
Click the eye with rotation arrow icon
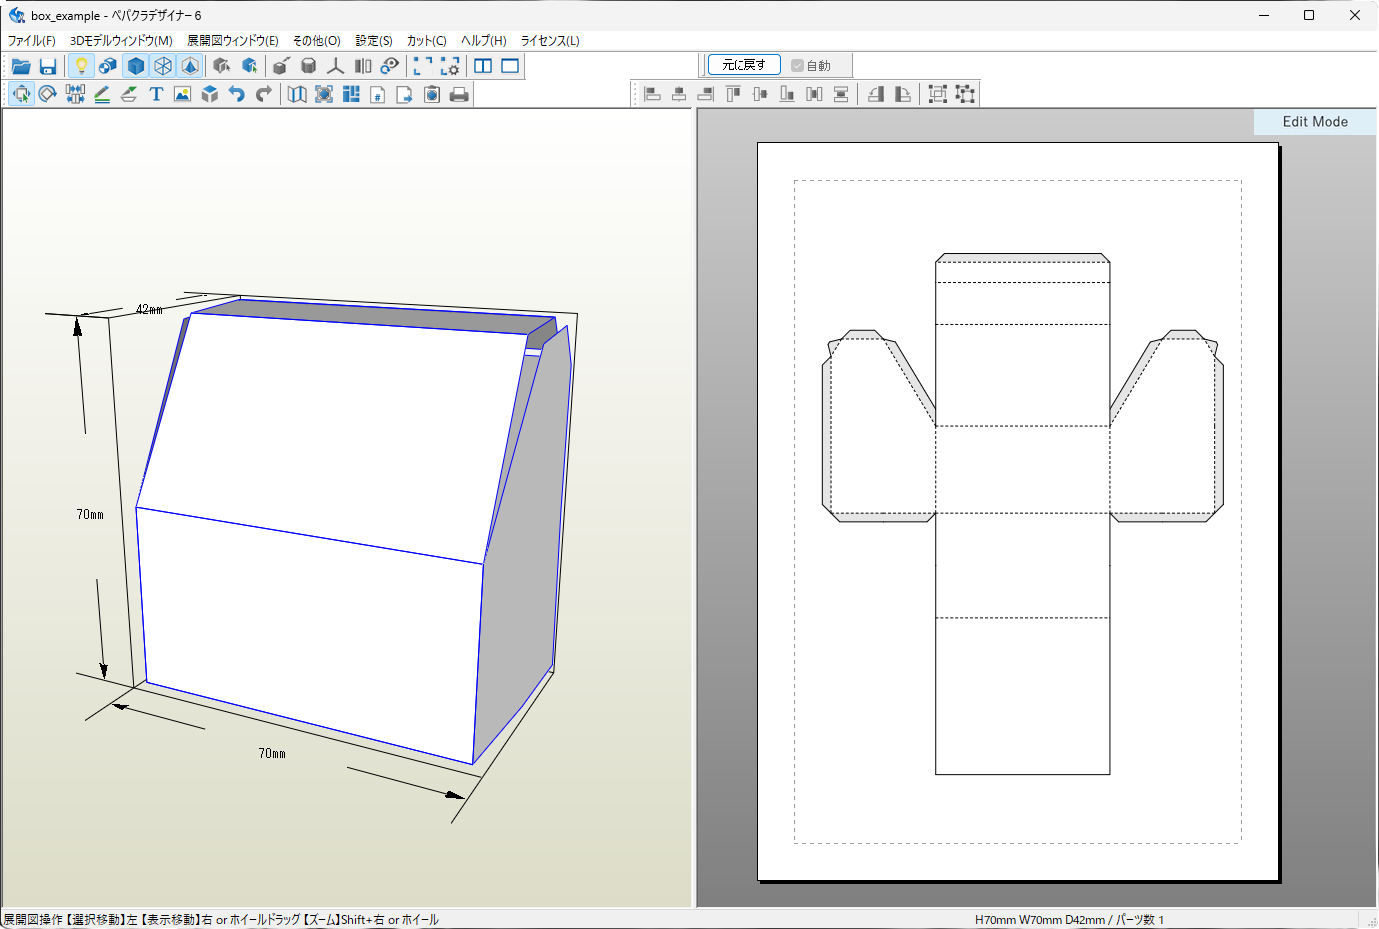point(390,66)
